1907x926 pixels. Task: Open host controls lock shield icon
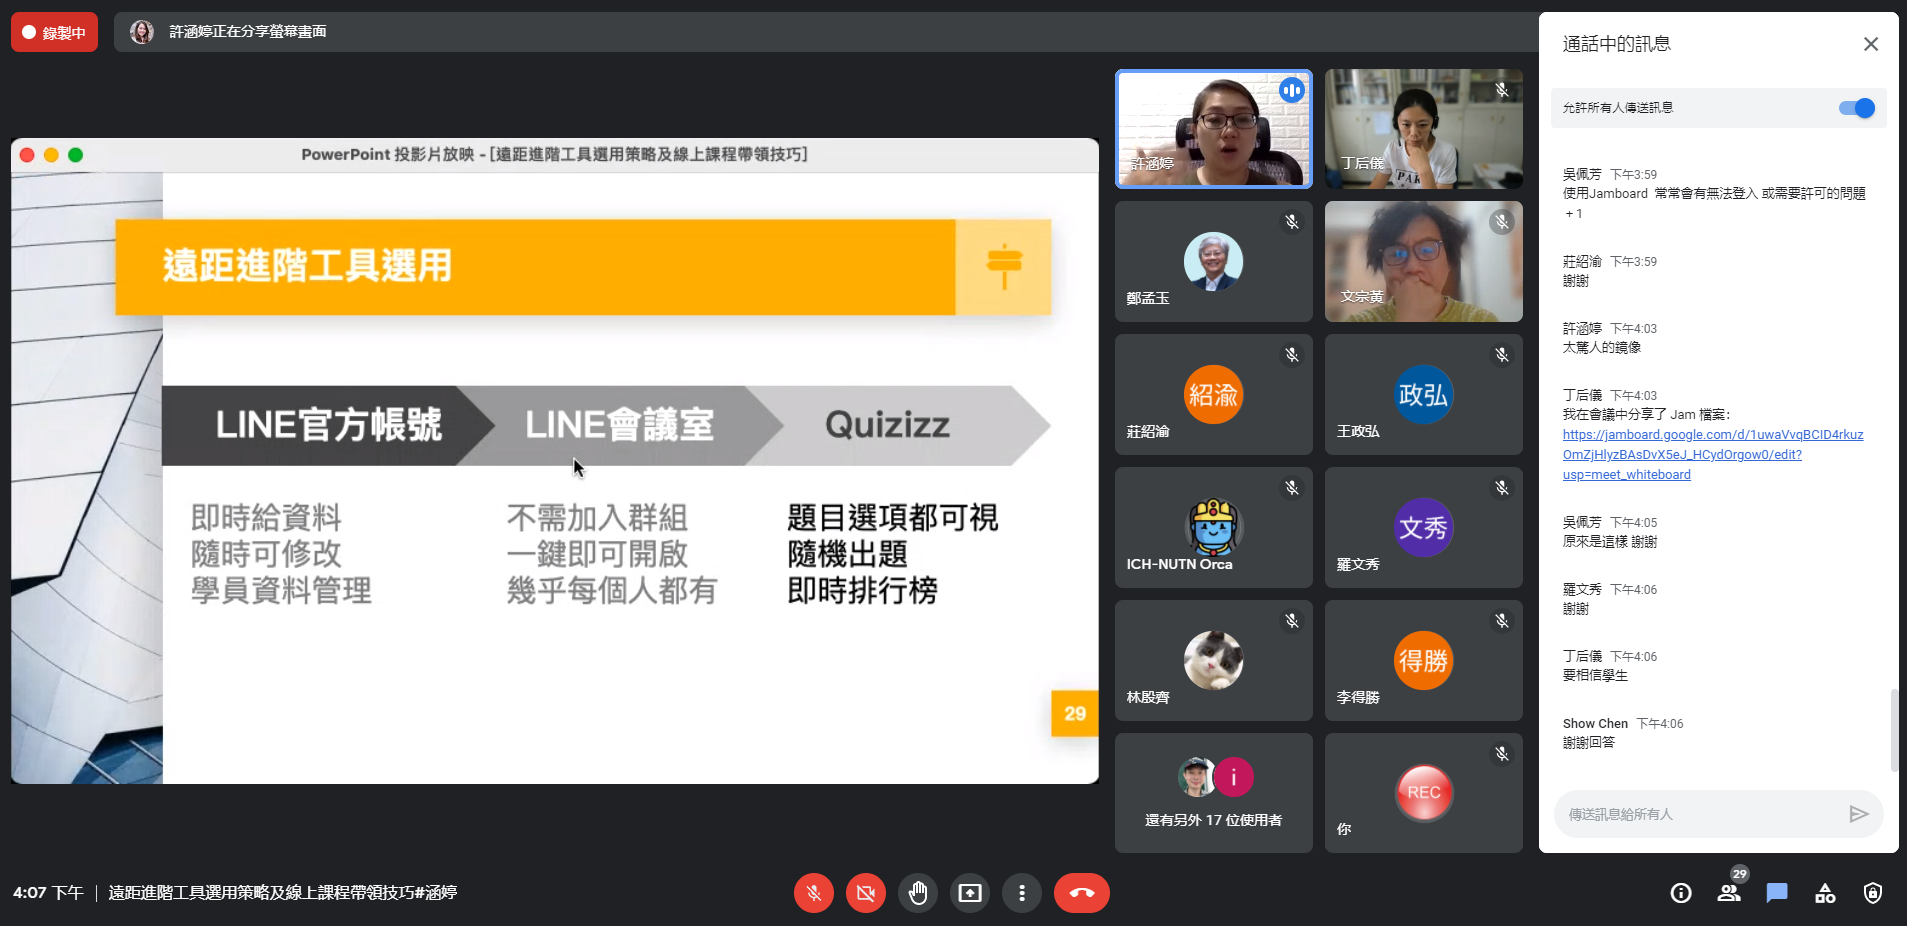(x=1873, y=893)
